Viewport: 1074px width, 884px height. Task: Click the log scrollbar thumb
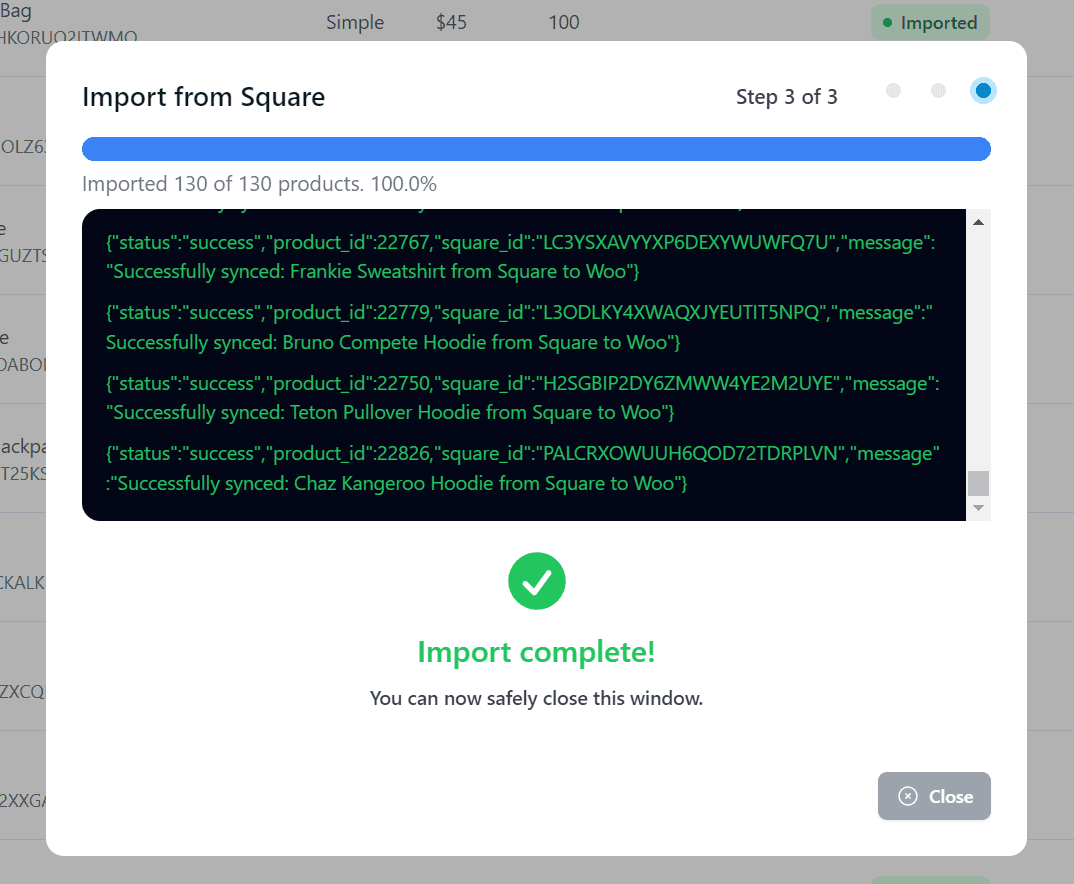point(978,483)
